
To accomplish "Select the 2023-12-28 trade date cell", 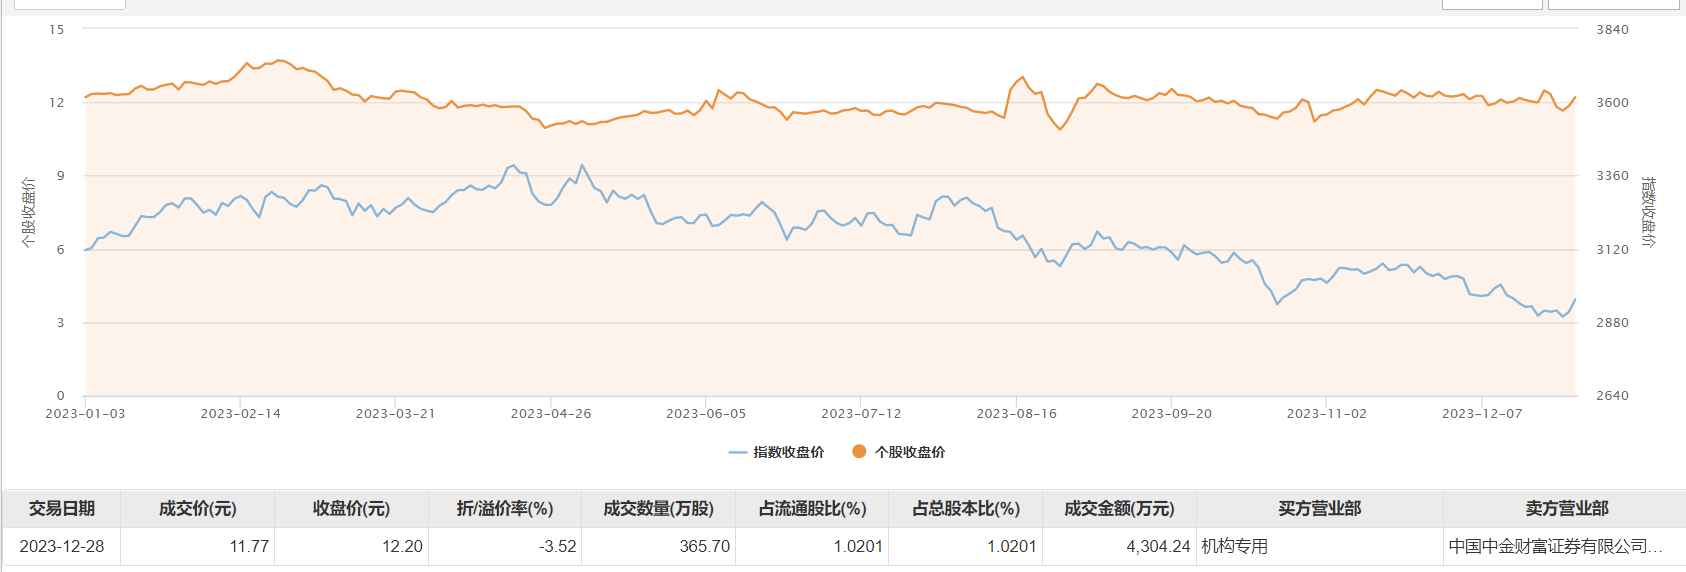I will coord(62,546).
